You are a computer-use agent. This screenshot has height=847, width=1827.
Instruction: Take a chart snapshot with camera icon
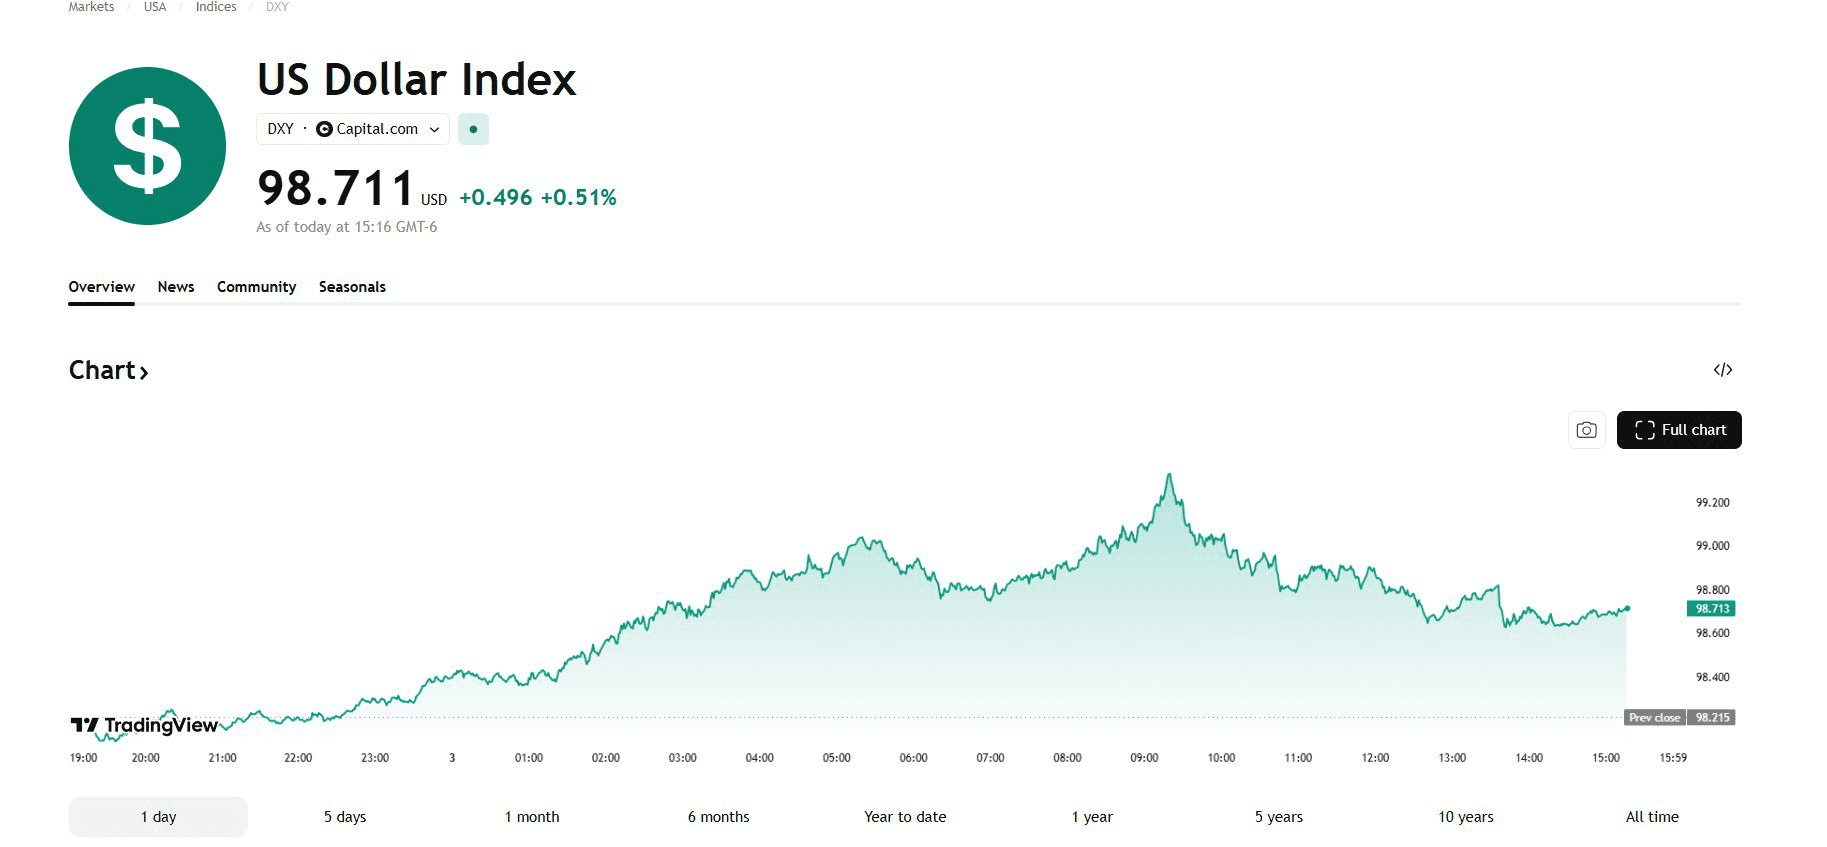(1586, 430)
